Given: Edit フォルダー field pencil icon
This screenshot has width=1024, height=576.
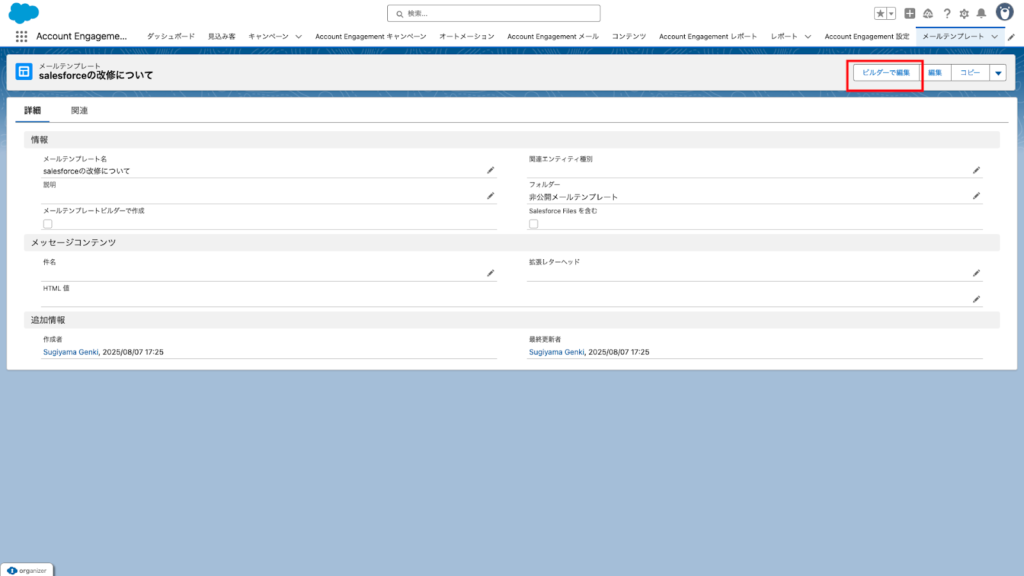Looking at the screenshot, I should click(976, 196).
